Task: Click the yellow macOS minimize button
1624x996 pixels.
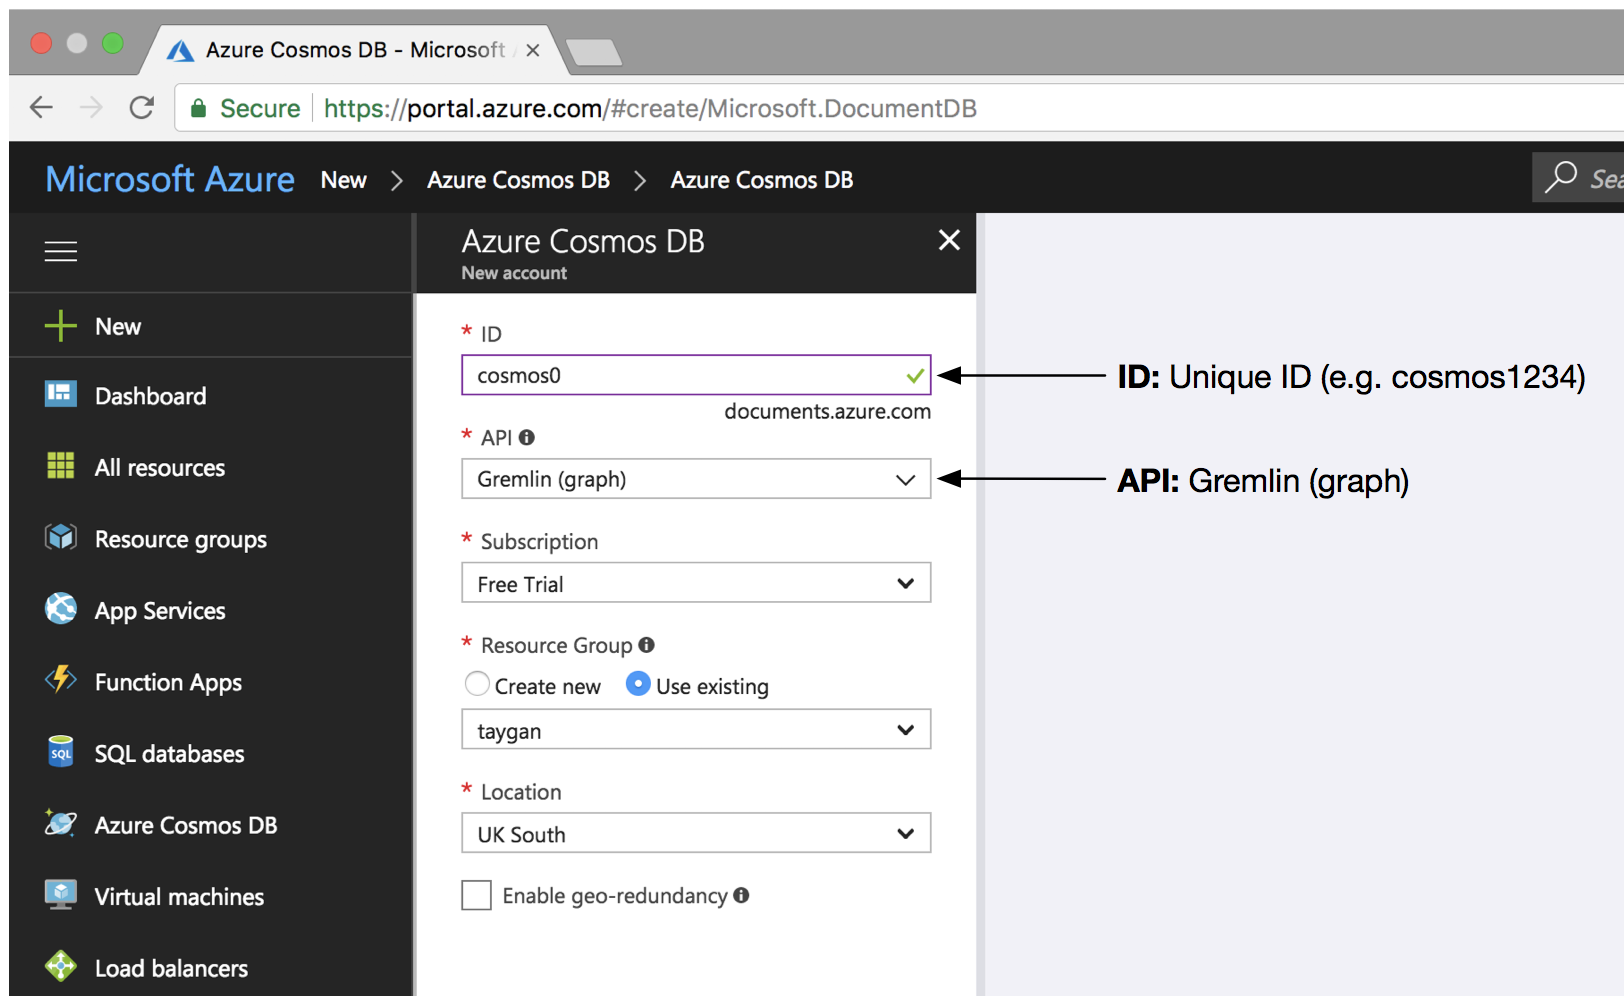Action: pyautogui.click(x=77, y=43)
